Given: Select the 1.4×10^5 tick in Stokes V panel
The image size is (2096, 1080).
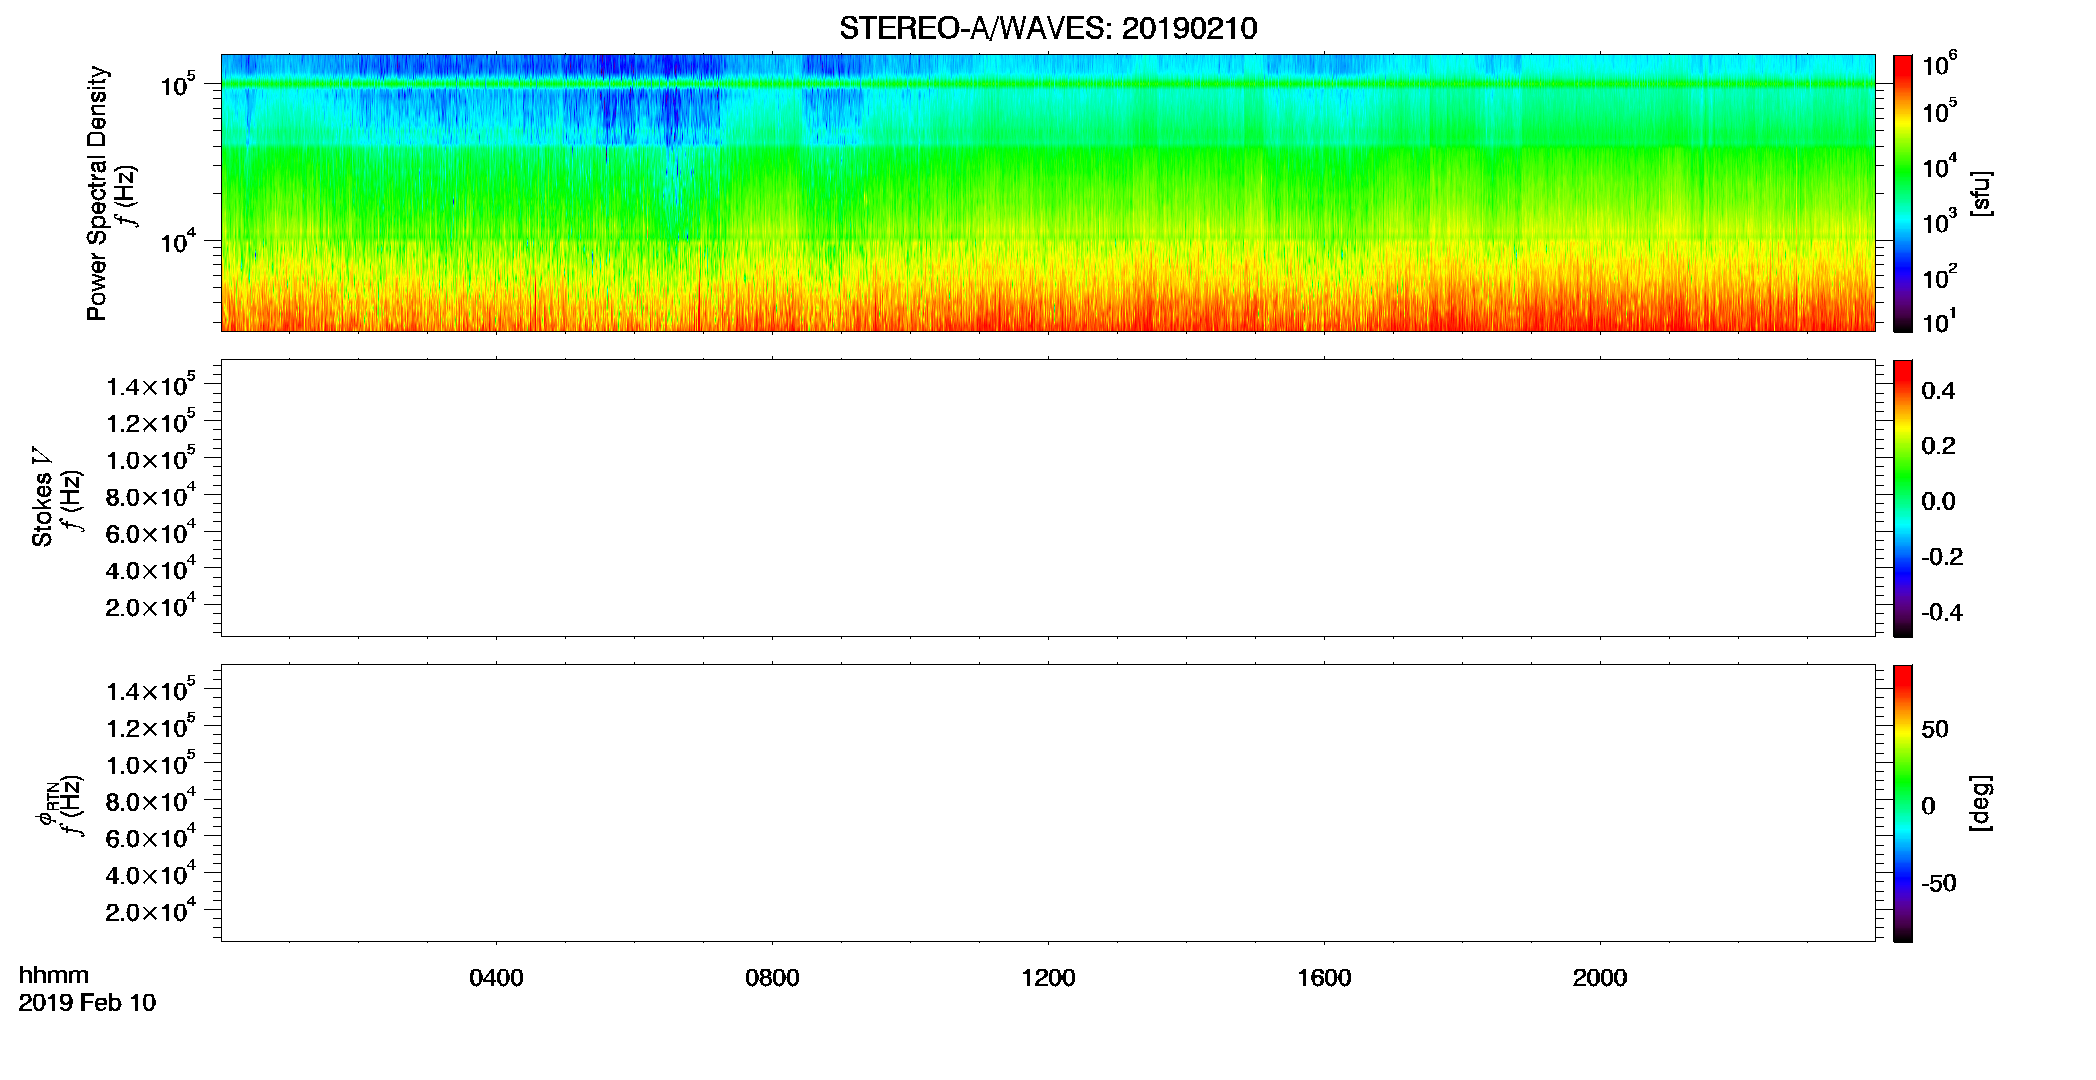Looking at the screenshot, I should [x=151, y=386].
